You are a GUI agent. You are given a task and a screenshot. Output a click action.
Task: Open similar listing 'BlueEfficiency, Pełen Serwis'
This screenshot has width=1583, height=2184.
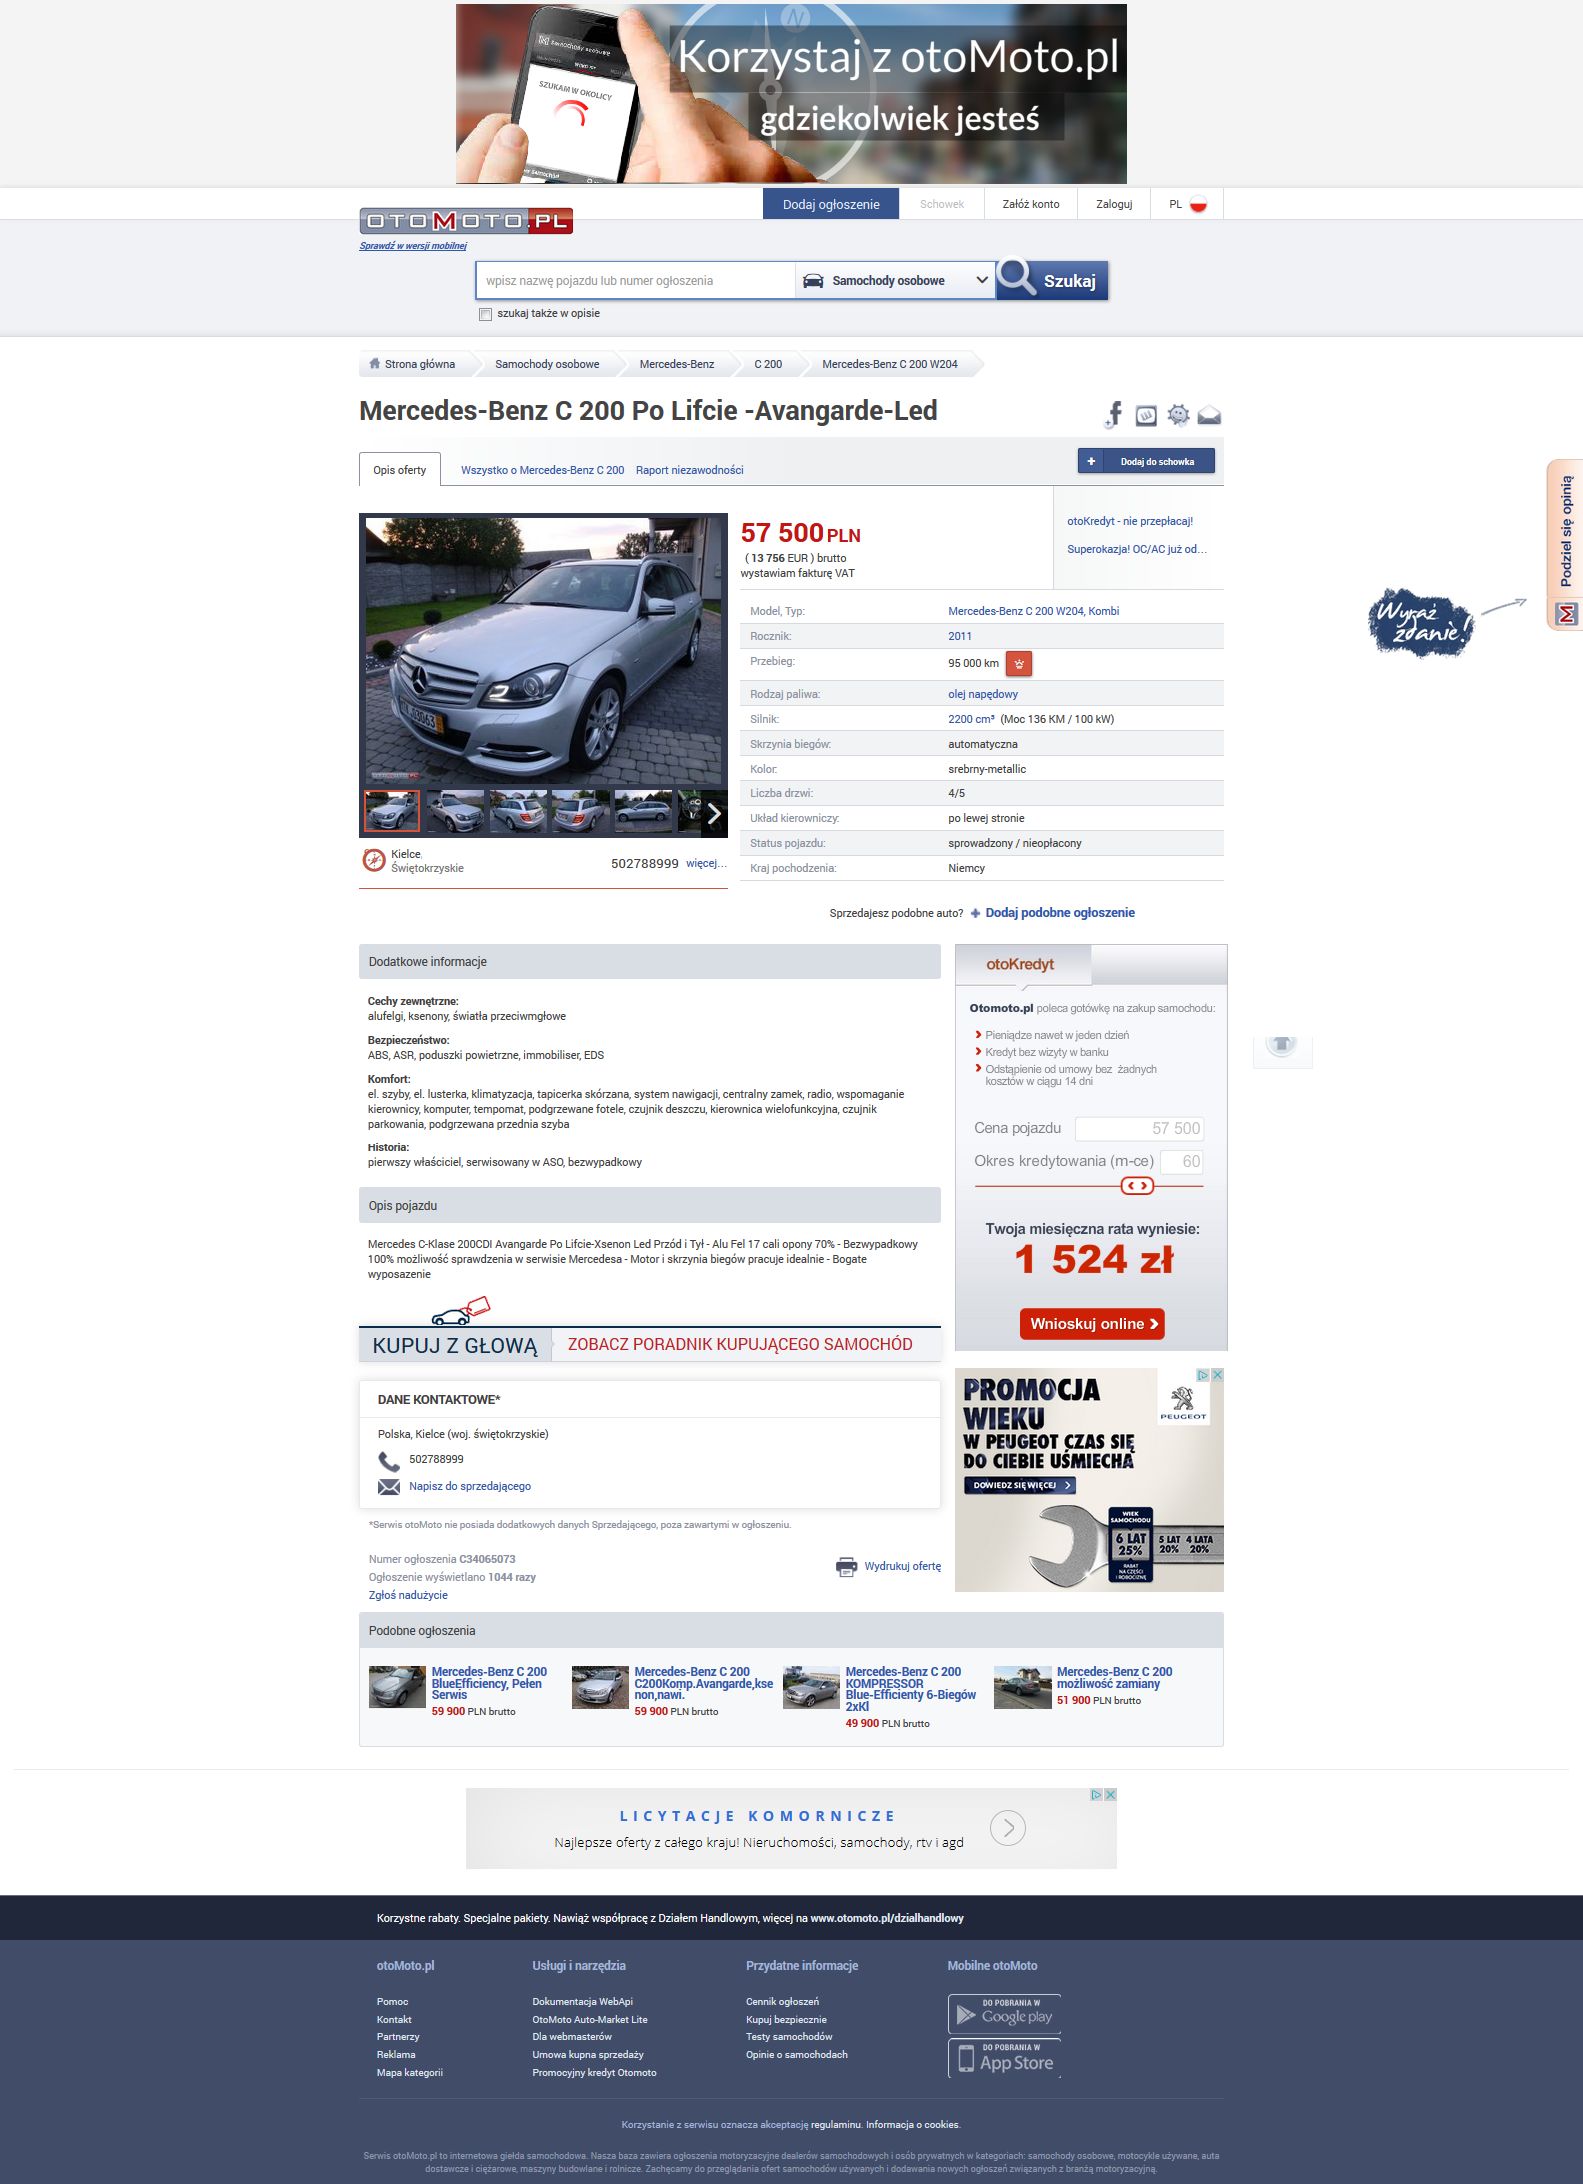489,1683
